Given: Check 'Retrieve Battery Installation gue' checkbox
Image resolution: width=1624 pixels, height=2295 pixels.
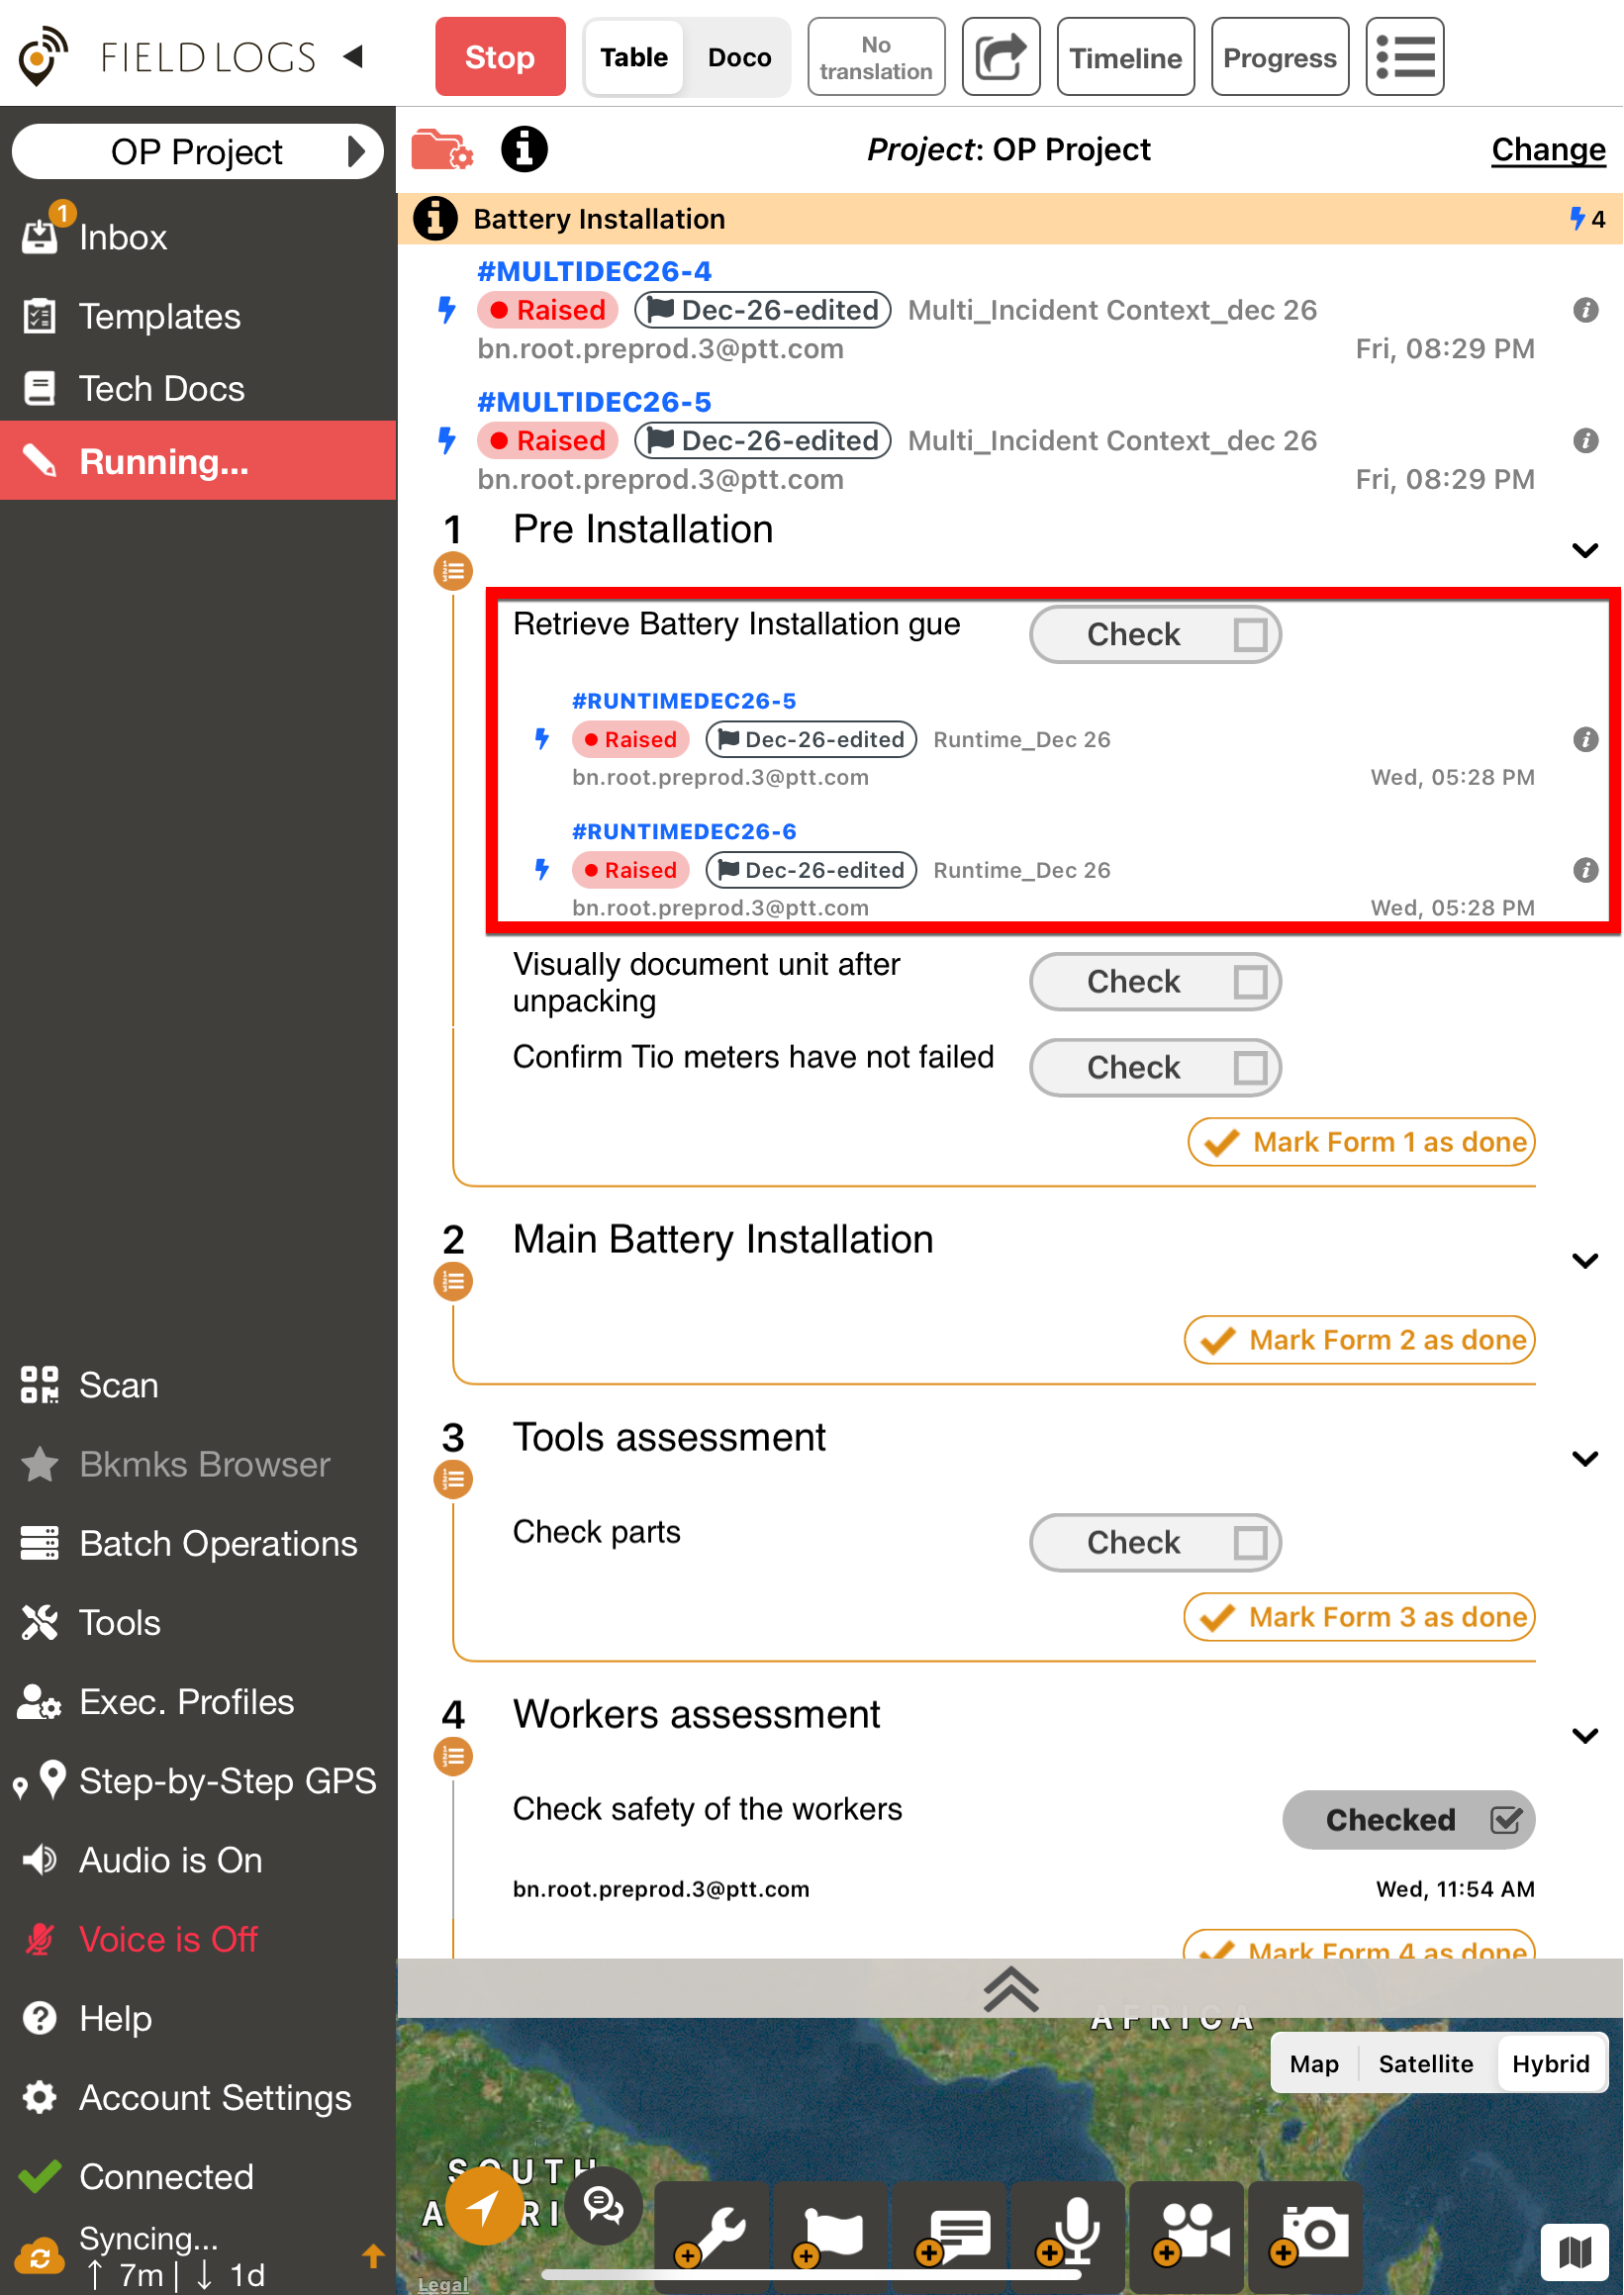Looking at the screenshot, I should point(1250,635).
